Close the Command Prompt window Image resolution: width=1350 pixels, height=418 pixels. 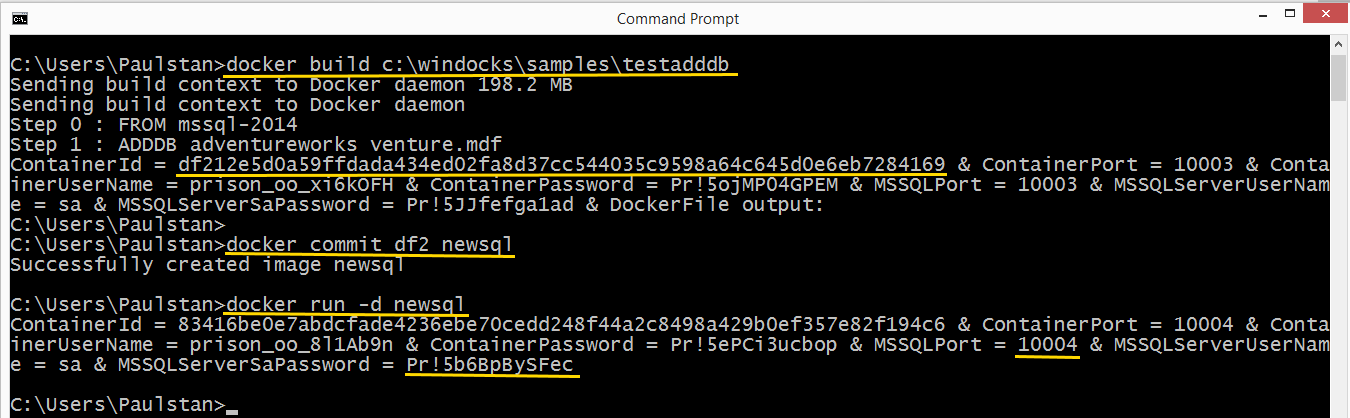[x=1326, y=18]
